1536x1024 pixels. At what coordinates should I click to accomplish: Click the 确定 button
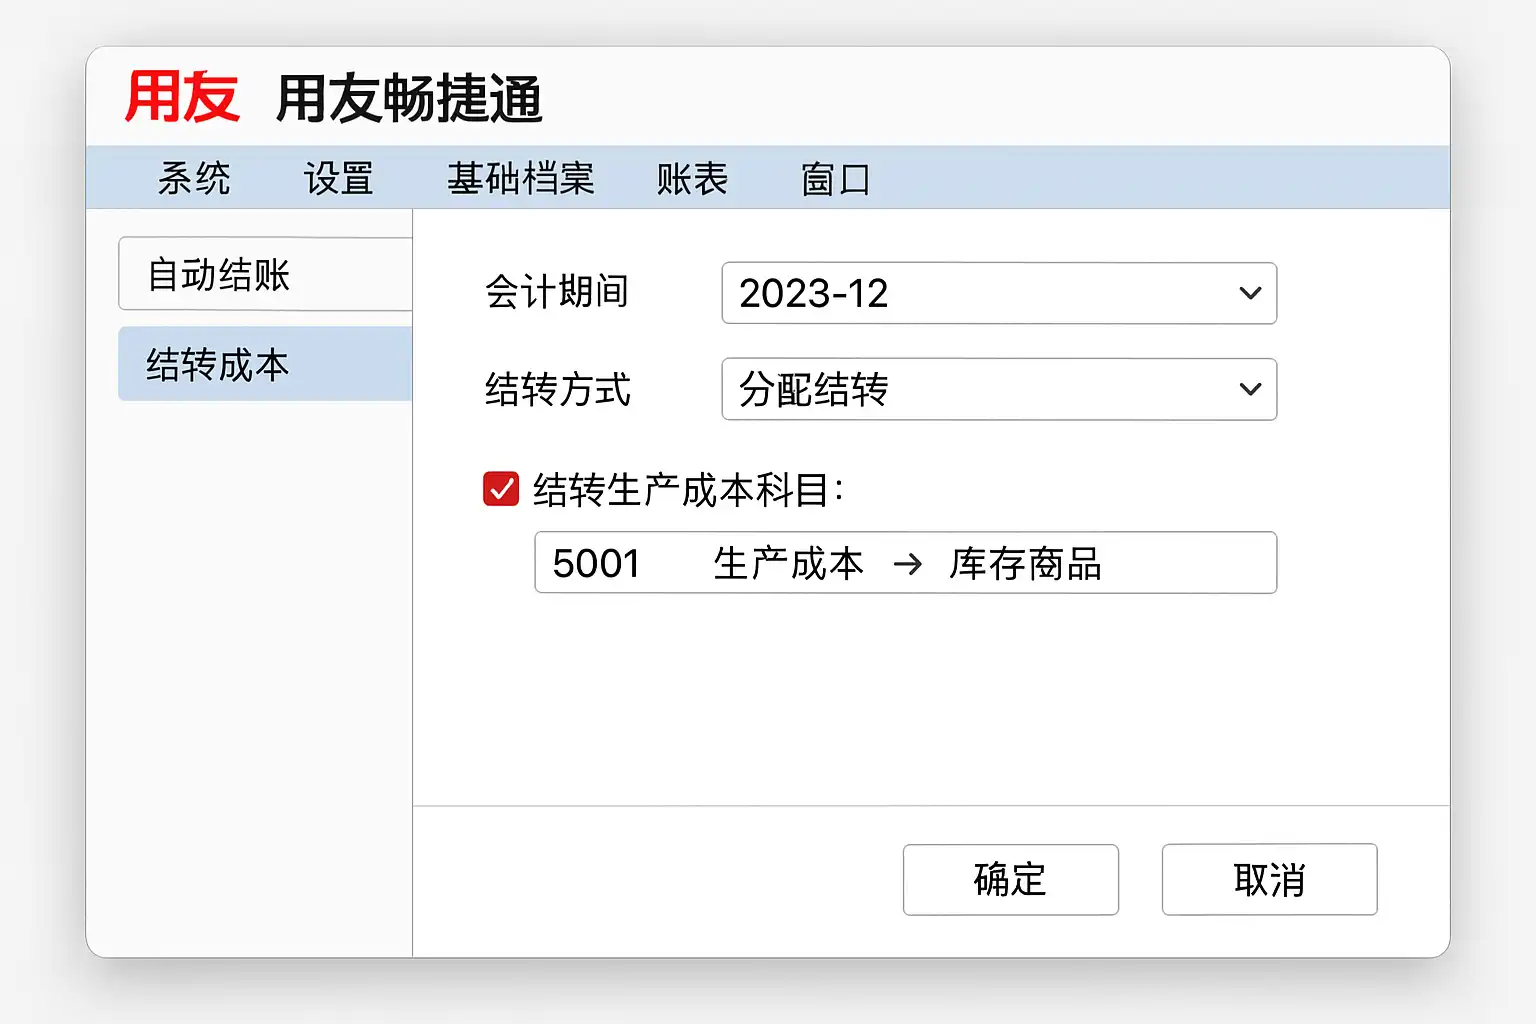1010,879
